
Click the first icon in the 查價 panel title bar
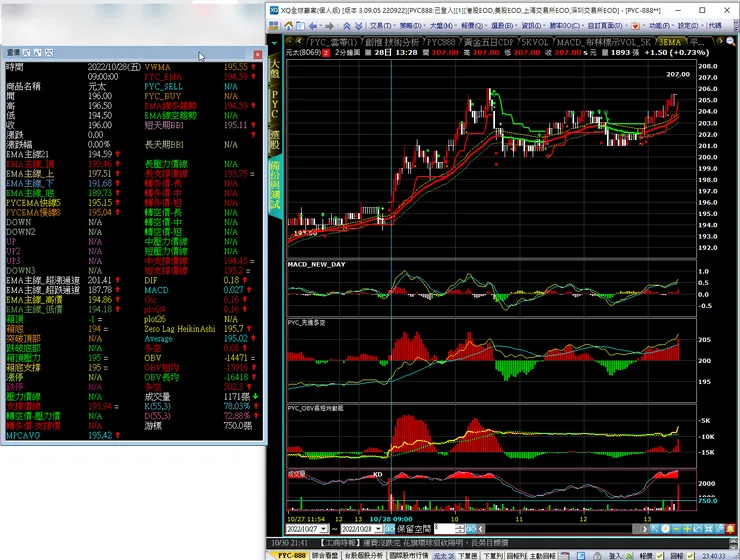click(x=28, y=50)
